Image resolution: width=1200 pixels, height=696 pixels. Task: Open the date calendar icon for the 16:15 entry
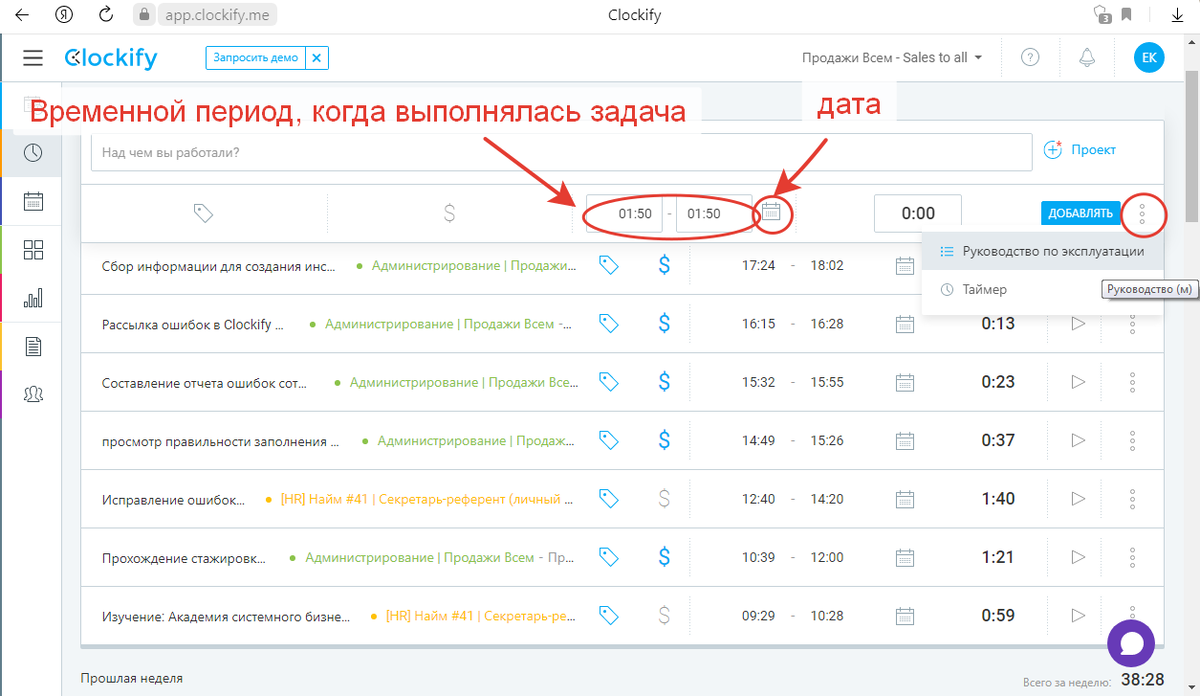(x=905, y=324)
